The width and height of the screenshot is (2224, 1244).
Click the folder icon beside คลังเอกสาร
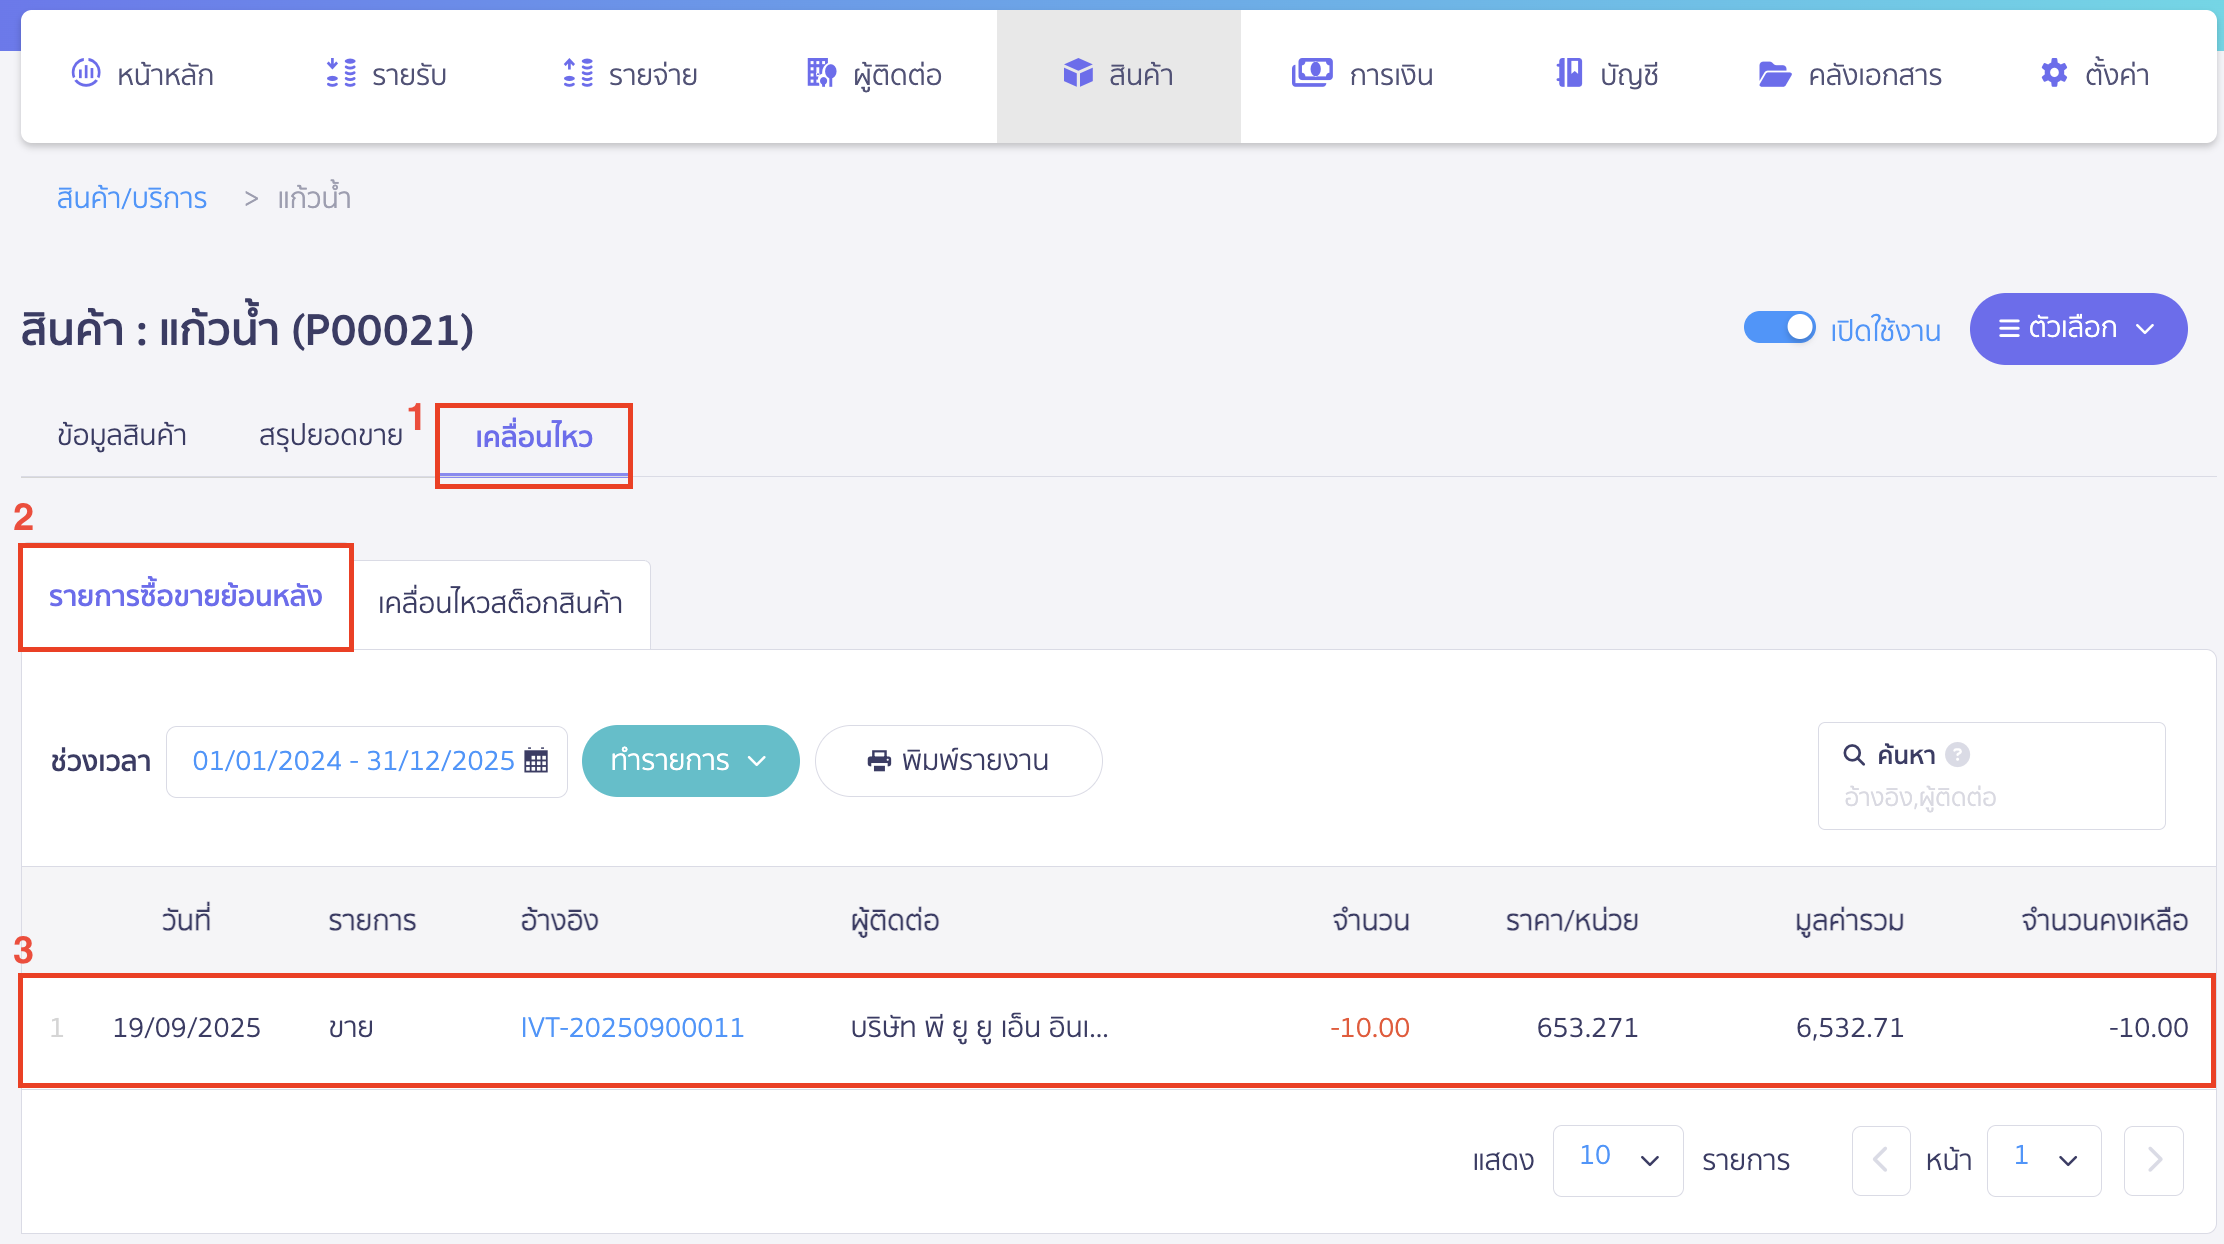point(1774,74)
